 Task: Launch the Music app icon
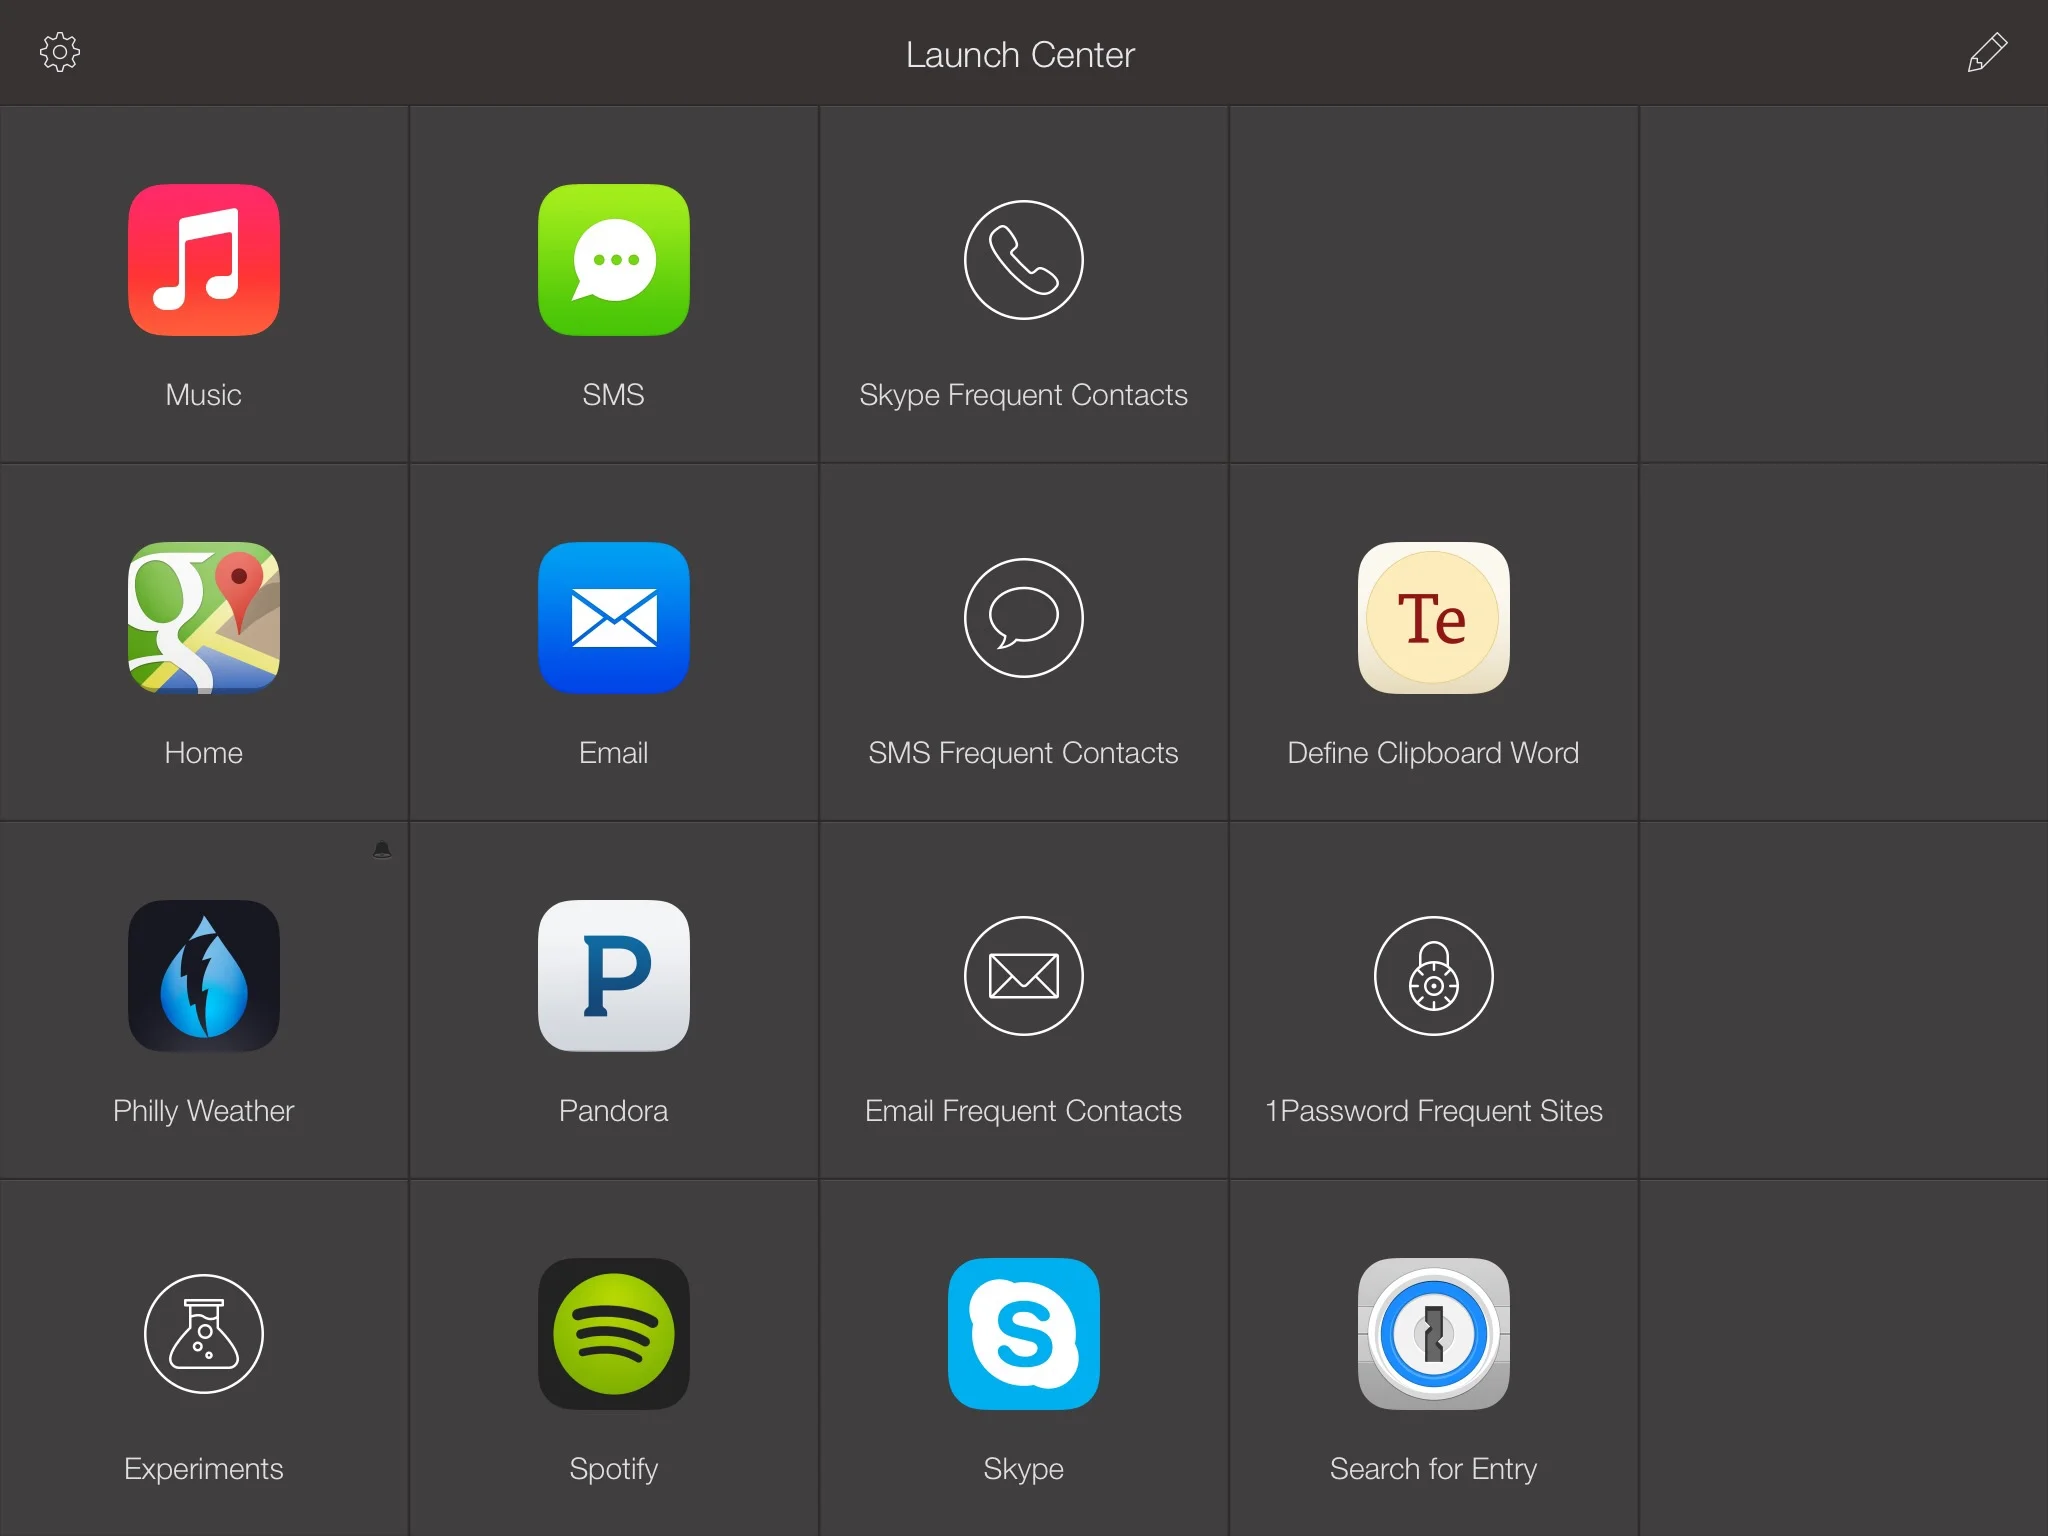coord(204,260)
